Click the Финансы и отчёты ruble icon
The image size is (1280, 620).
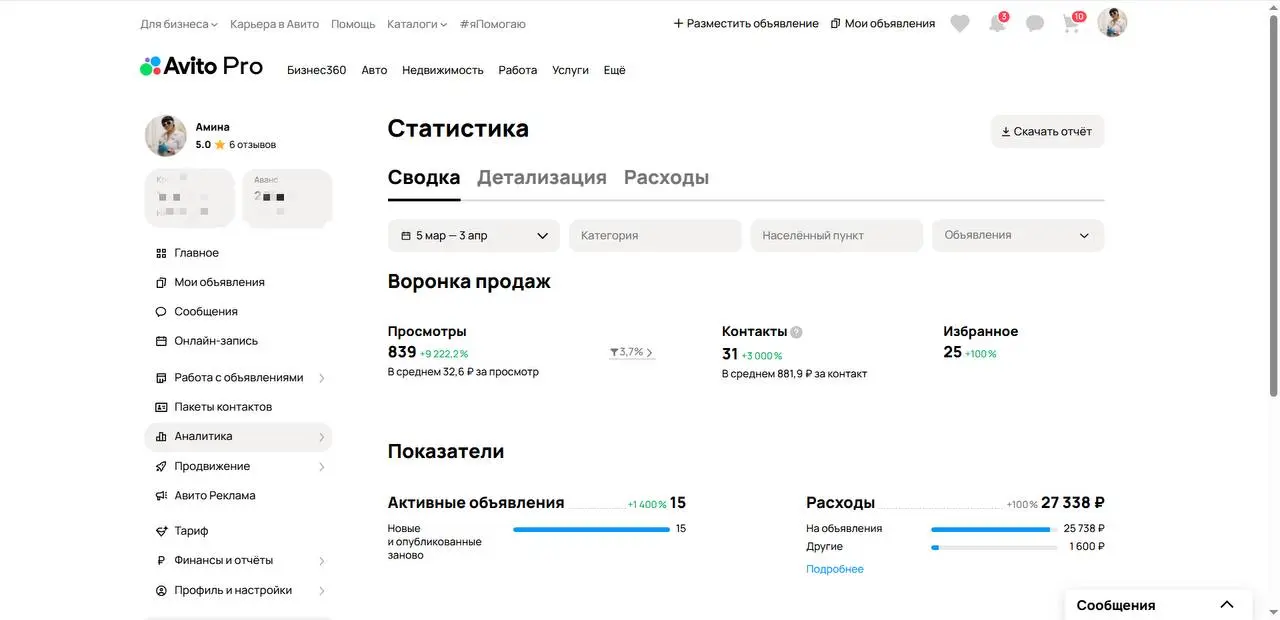[161, 561]
